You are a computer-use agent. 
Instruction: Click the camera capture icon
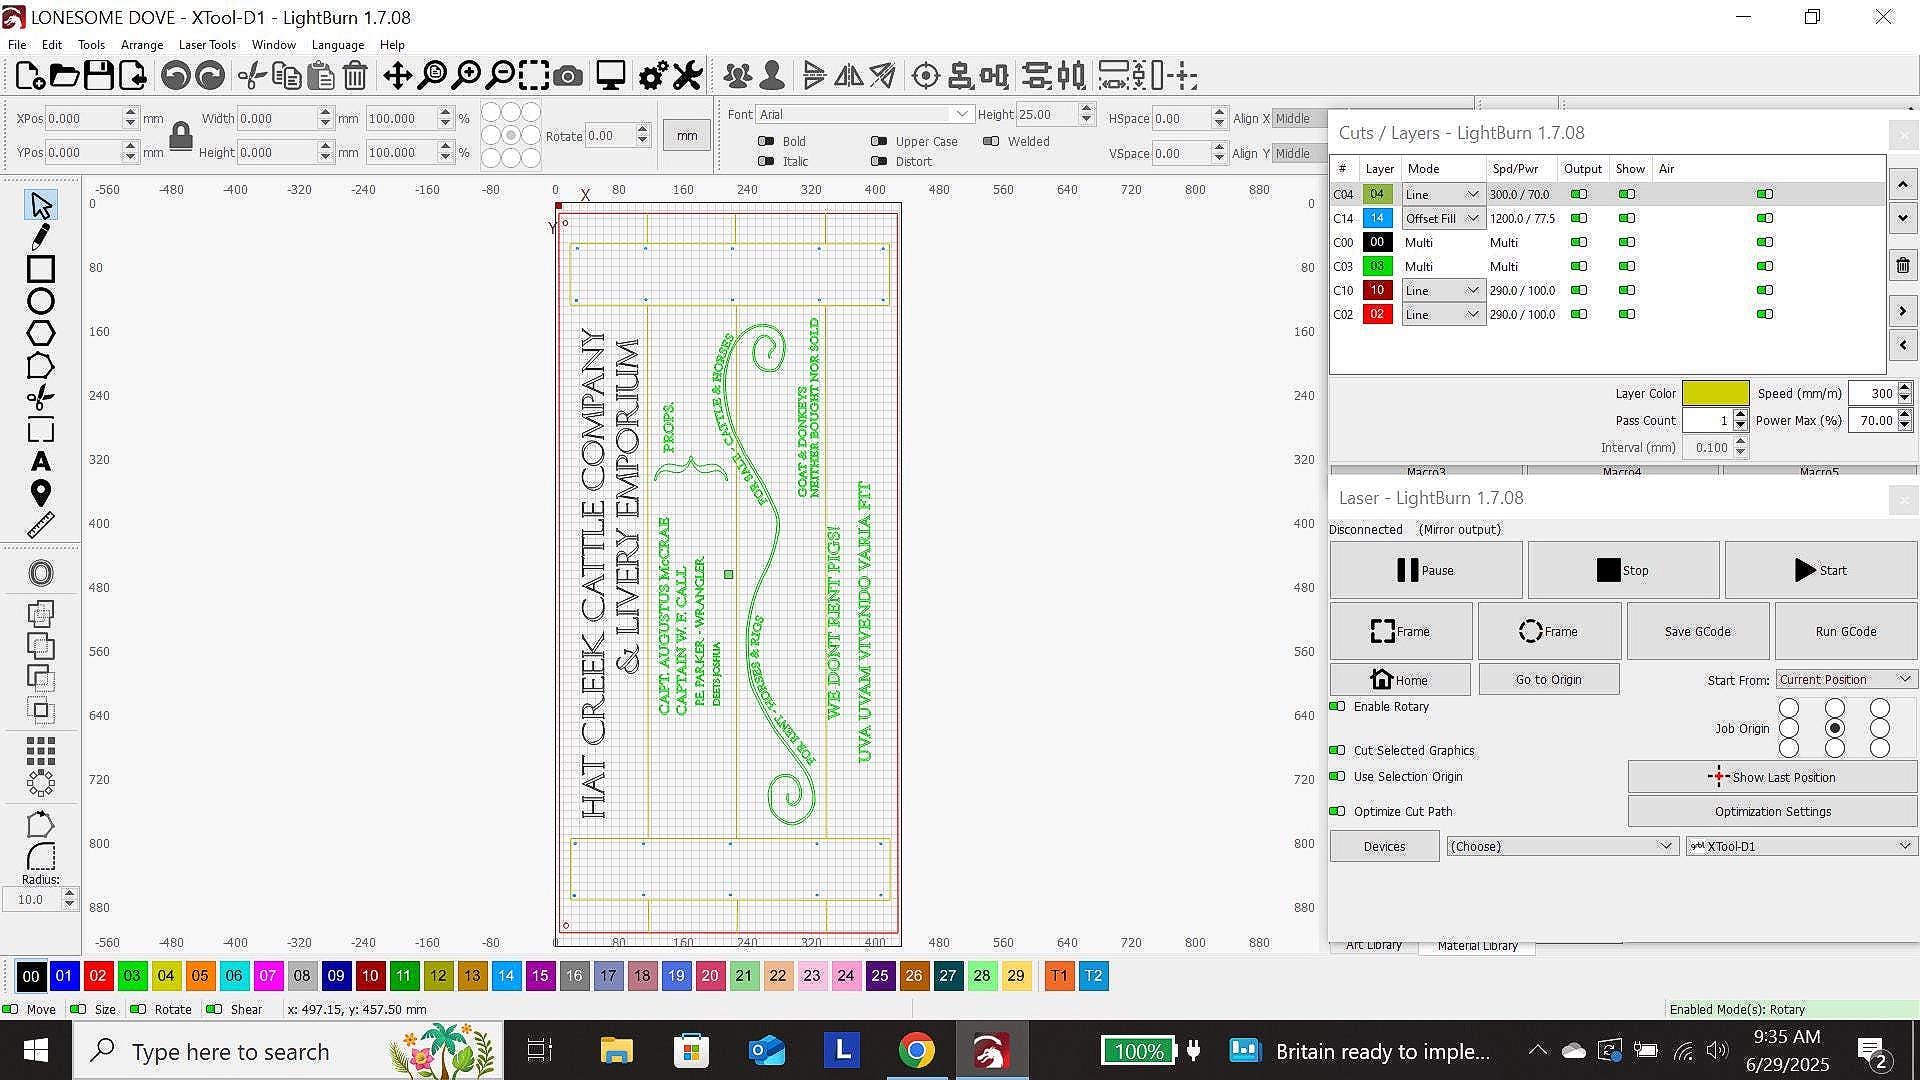568,76
